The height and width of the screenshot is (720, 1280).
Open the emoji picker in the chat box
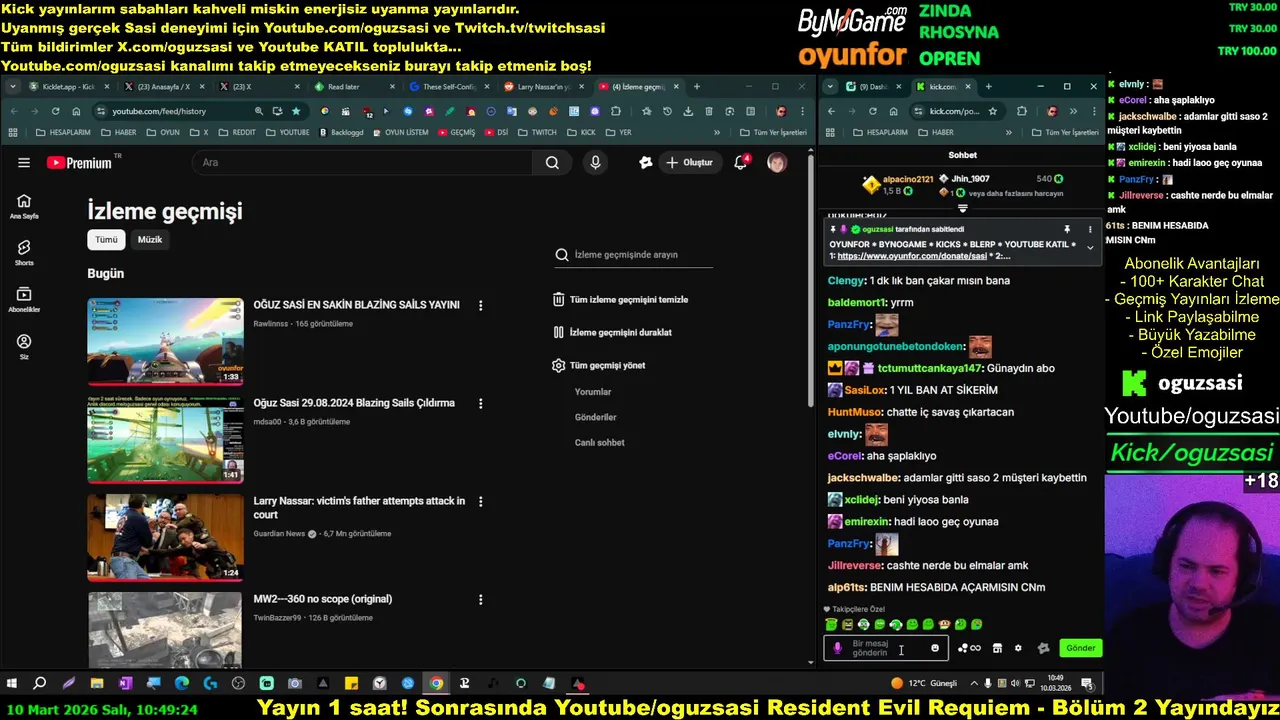pyautogui.click(x=935, y=648)
